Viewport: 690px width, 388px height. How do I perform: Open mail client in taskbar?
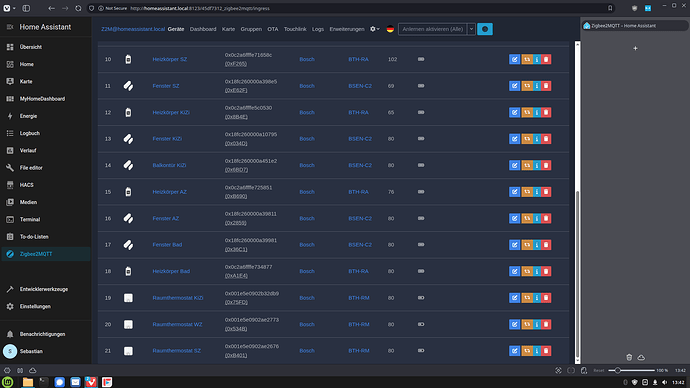(x=75, y=382)
